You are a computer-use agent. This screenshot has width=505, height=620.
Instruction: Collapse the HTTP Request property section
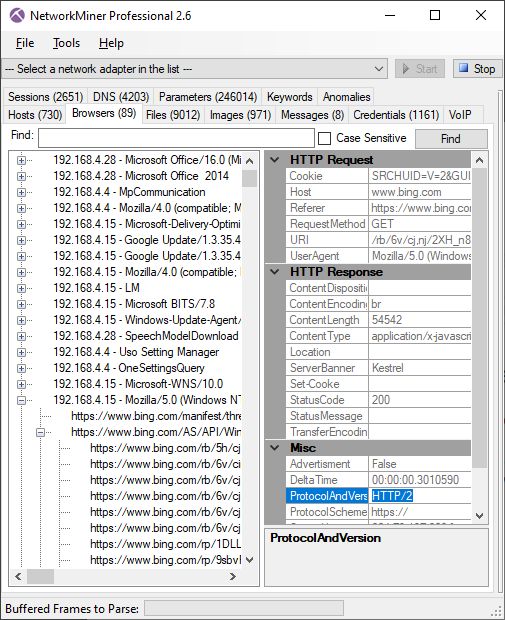[275, 160]
